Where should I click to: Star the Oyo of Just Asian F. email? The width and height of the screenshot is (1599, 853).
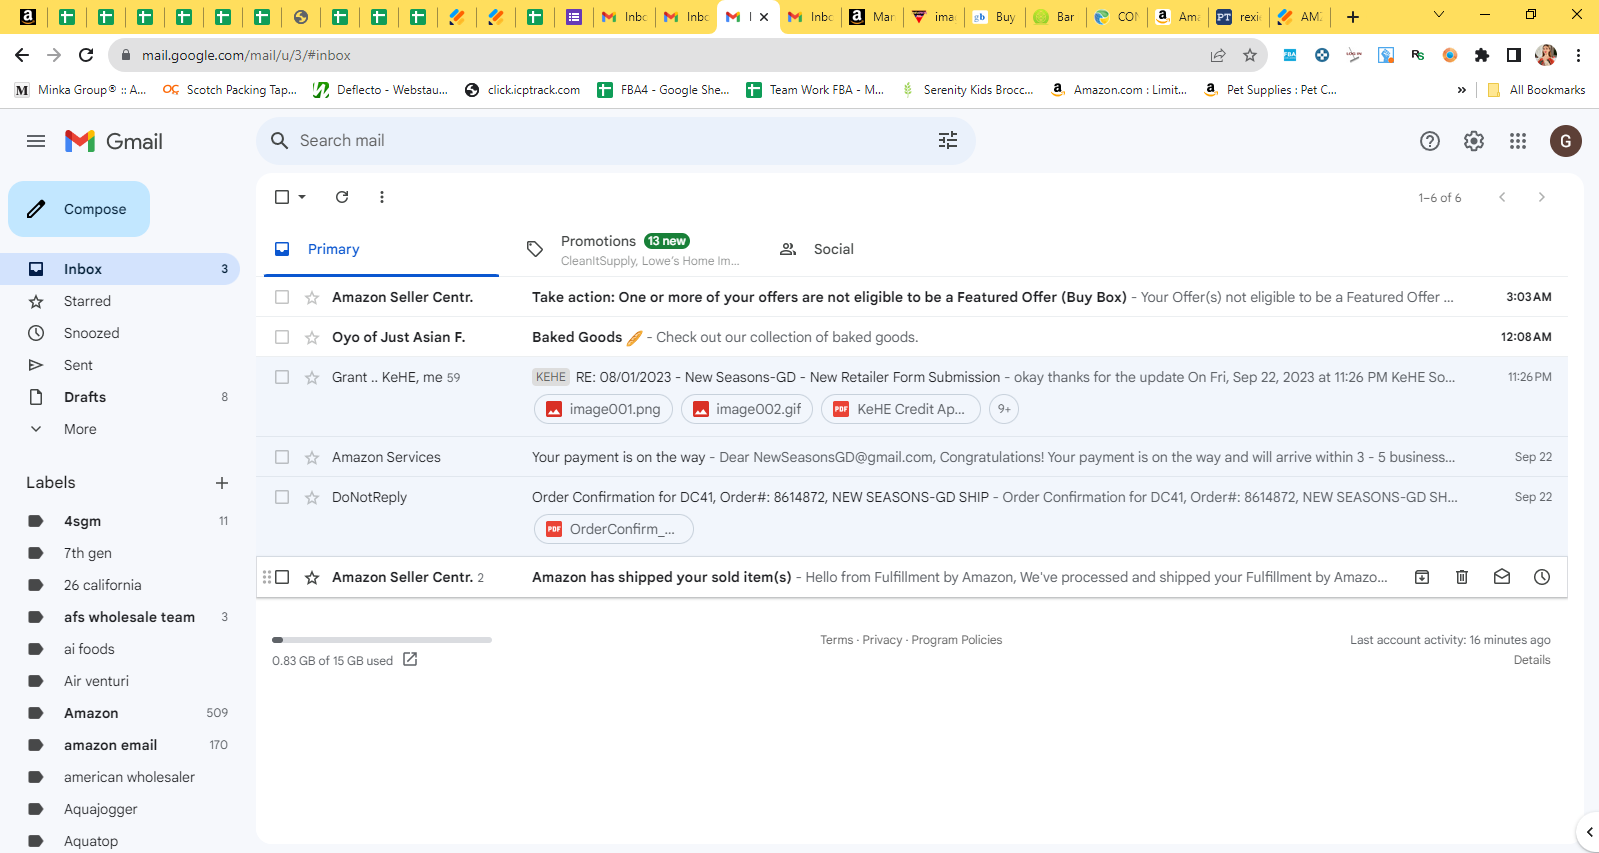(312, 337)
